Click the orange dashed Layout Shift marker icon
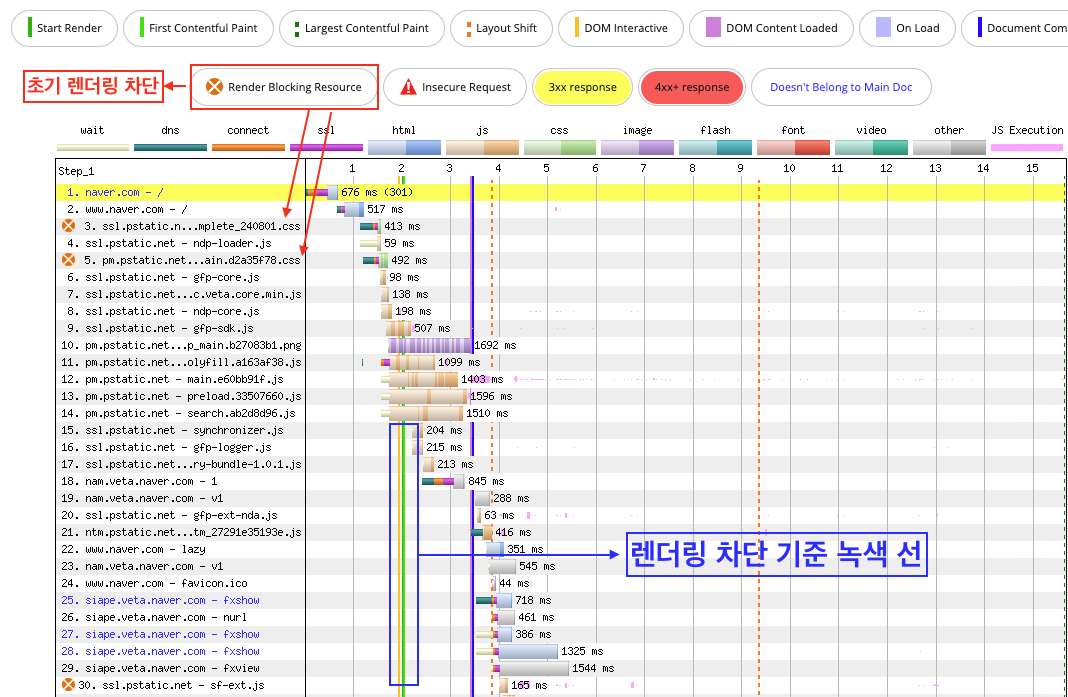The image size is (1068, 697). (468, 28)
